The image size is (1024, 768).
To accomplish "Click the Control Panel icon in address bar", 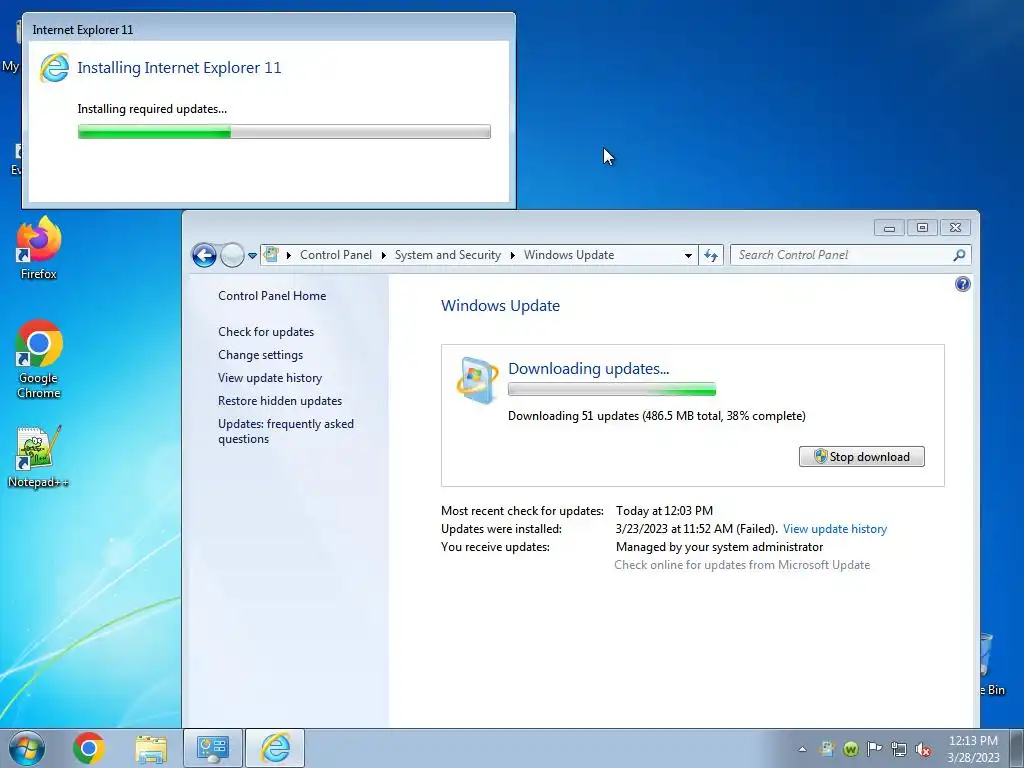I will [272, 255].
